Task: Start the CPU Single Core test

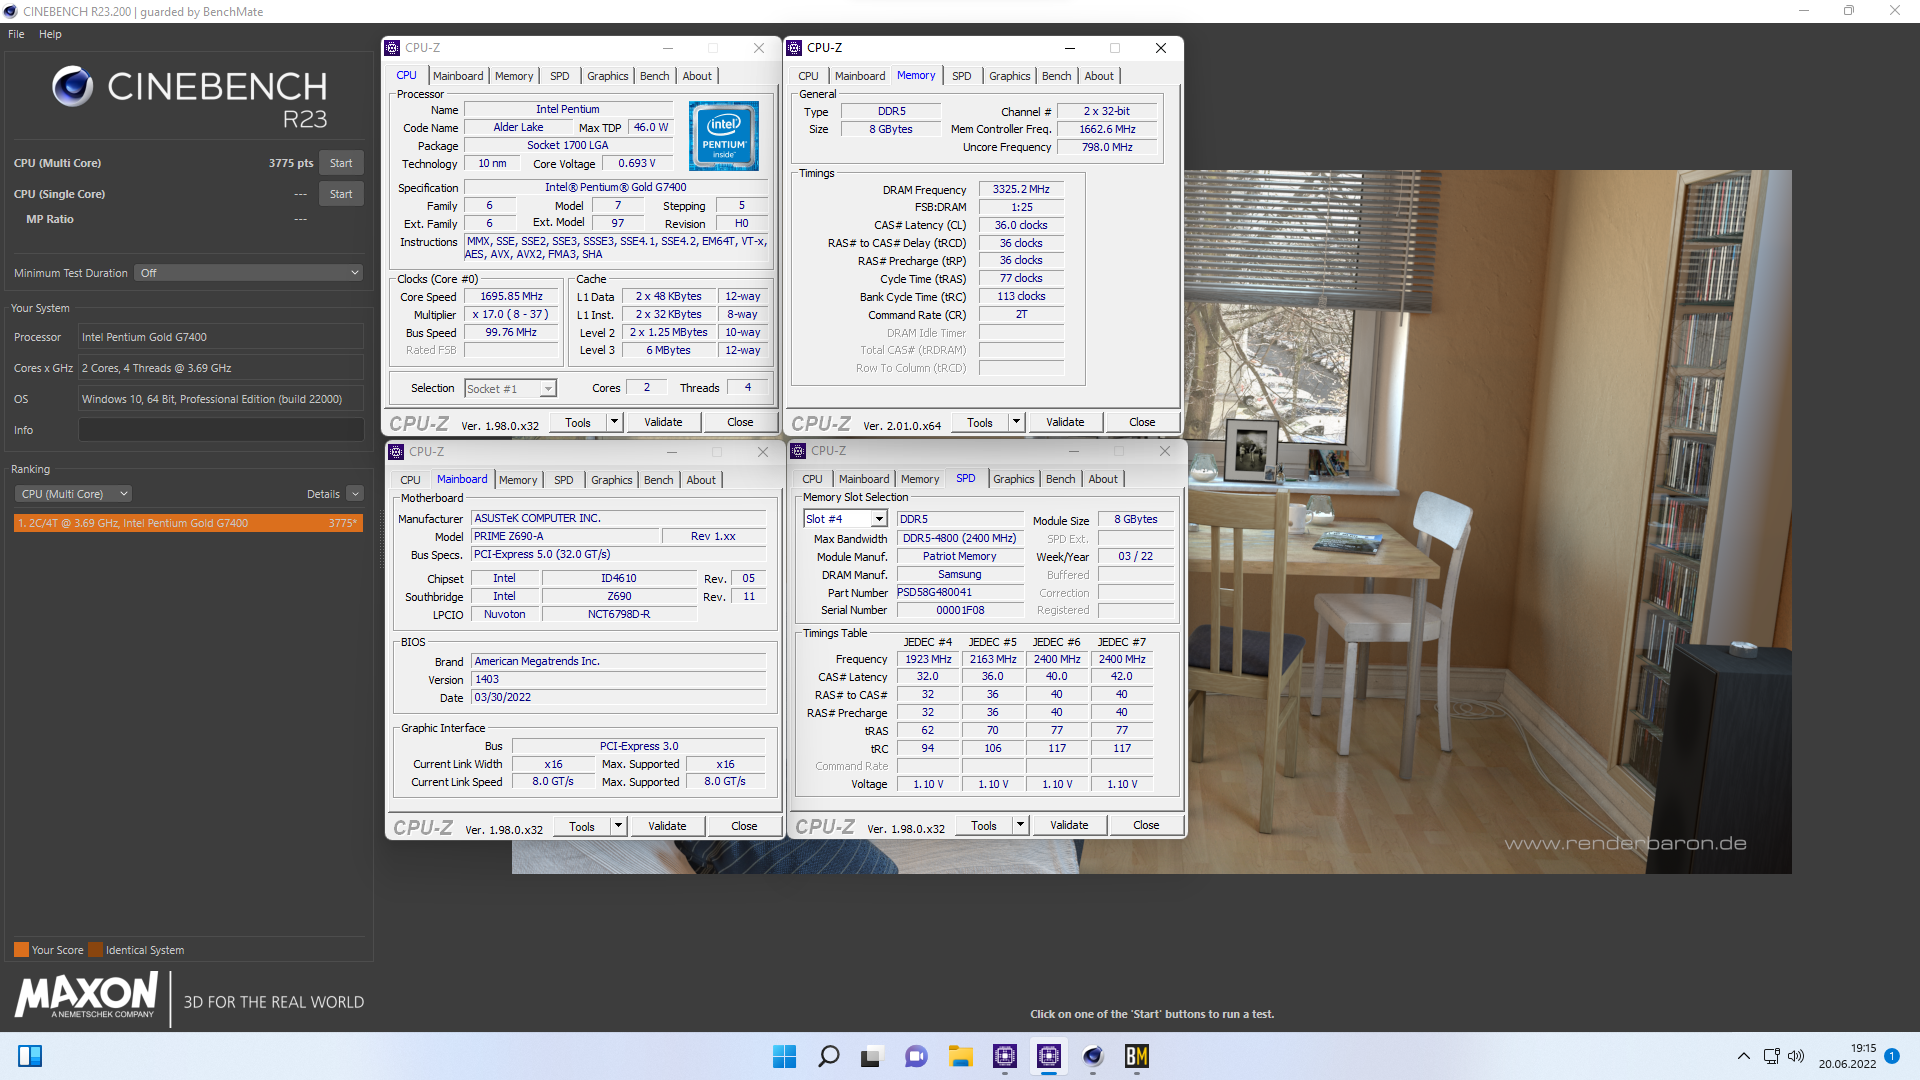Action: pyautogui.click(x=340, y=194)
